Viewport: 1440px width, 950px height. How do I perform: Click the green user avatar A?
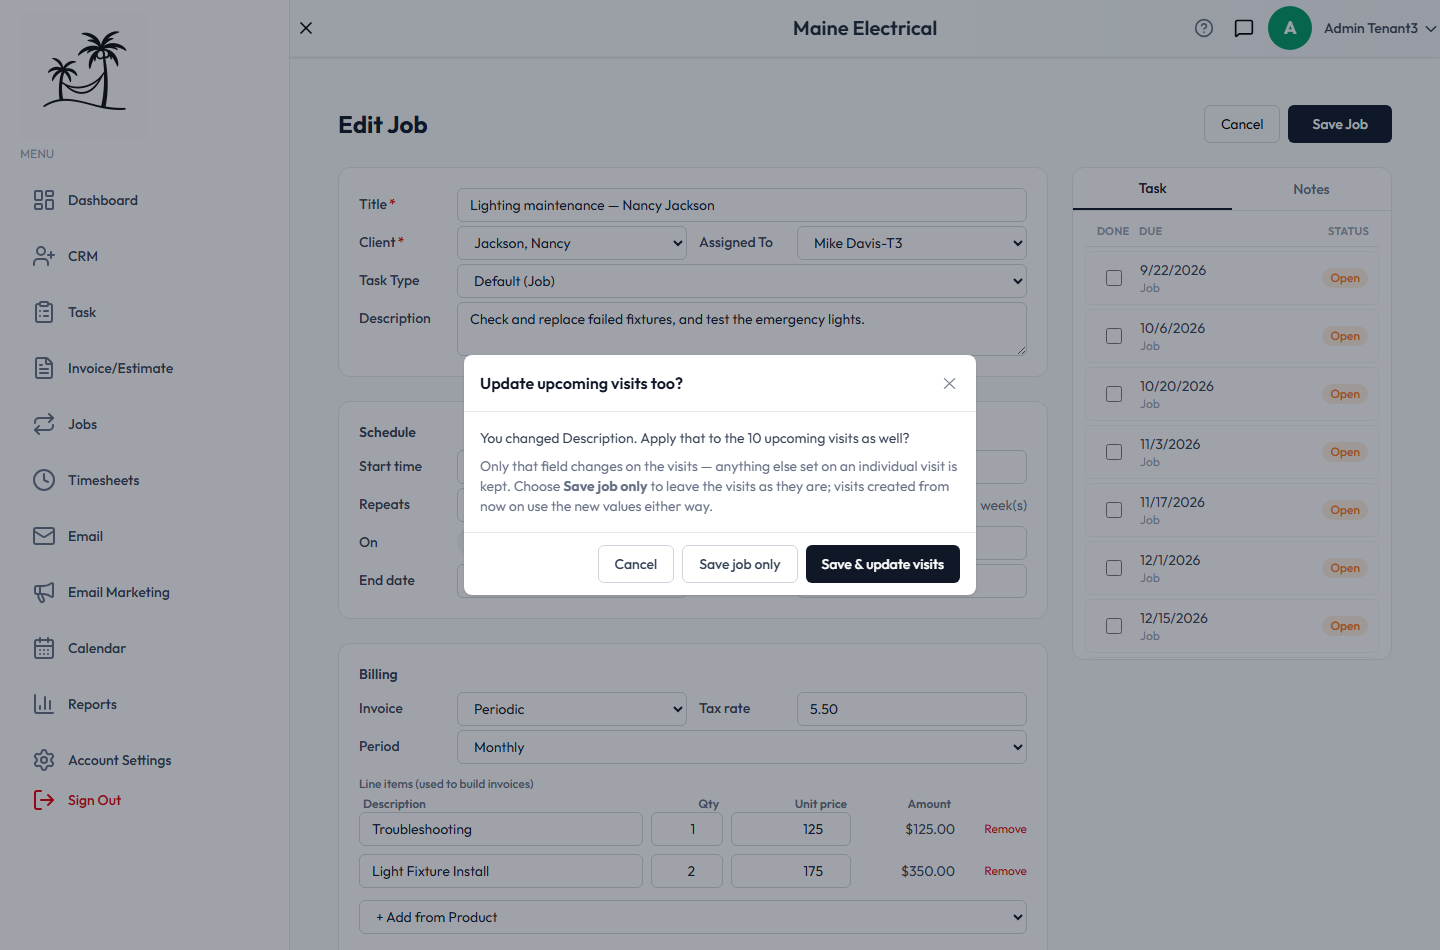[1290, 28]
